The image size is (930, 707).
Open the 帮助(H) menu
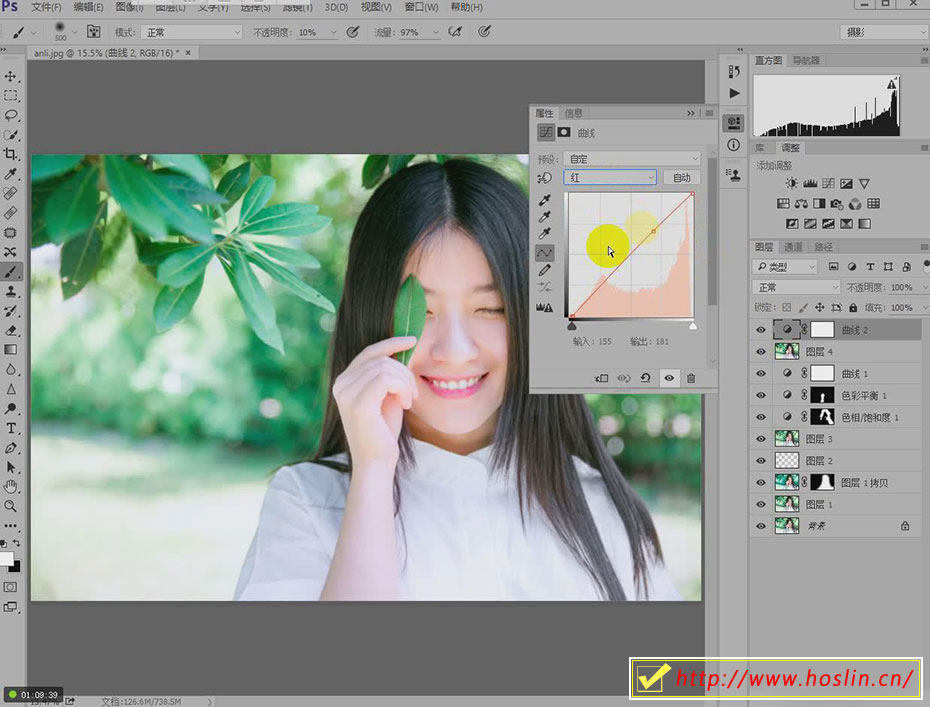467,7
